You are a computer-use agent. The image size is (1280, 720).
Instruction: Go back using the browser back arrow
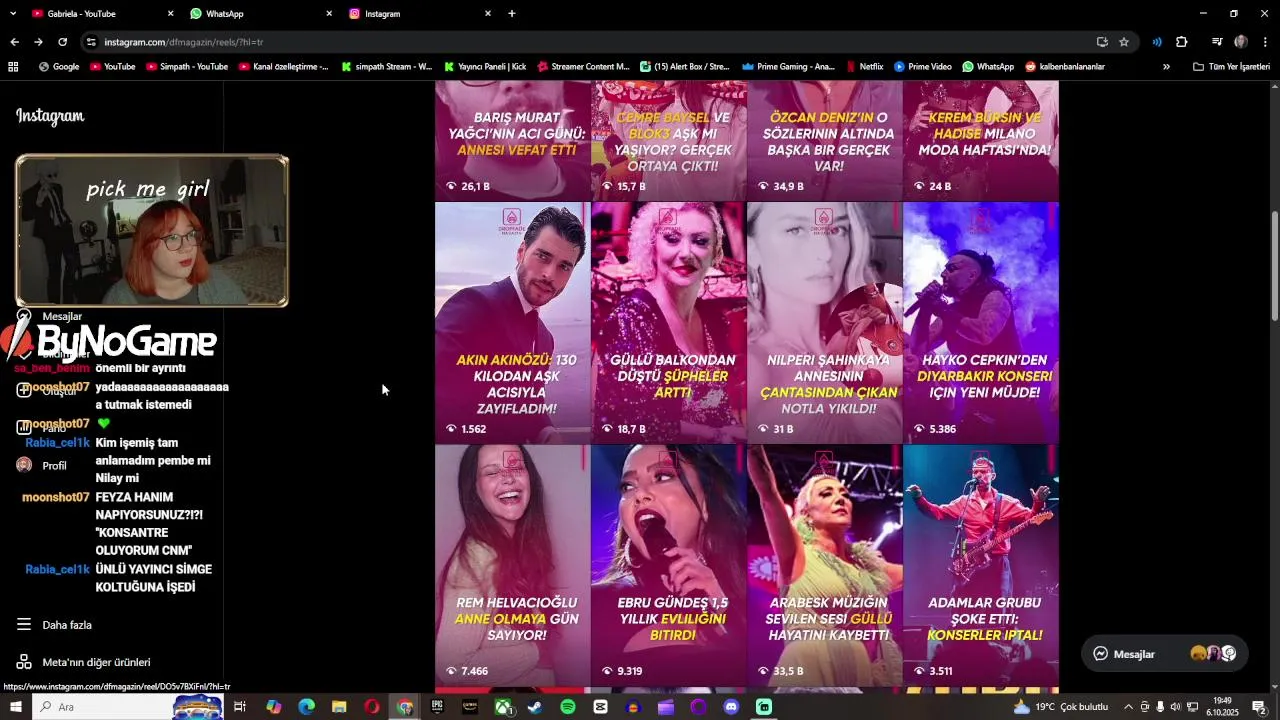click(14, 42)
